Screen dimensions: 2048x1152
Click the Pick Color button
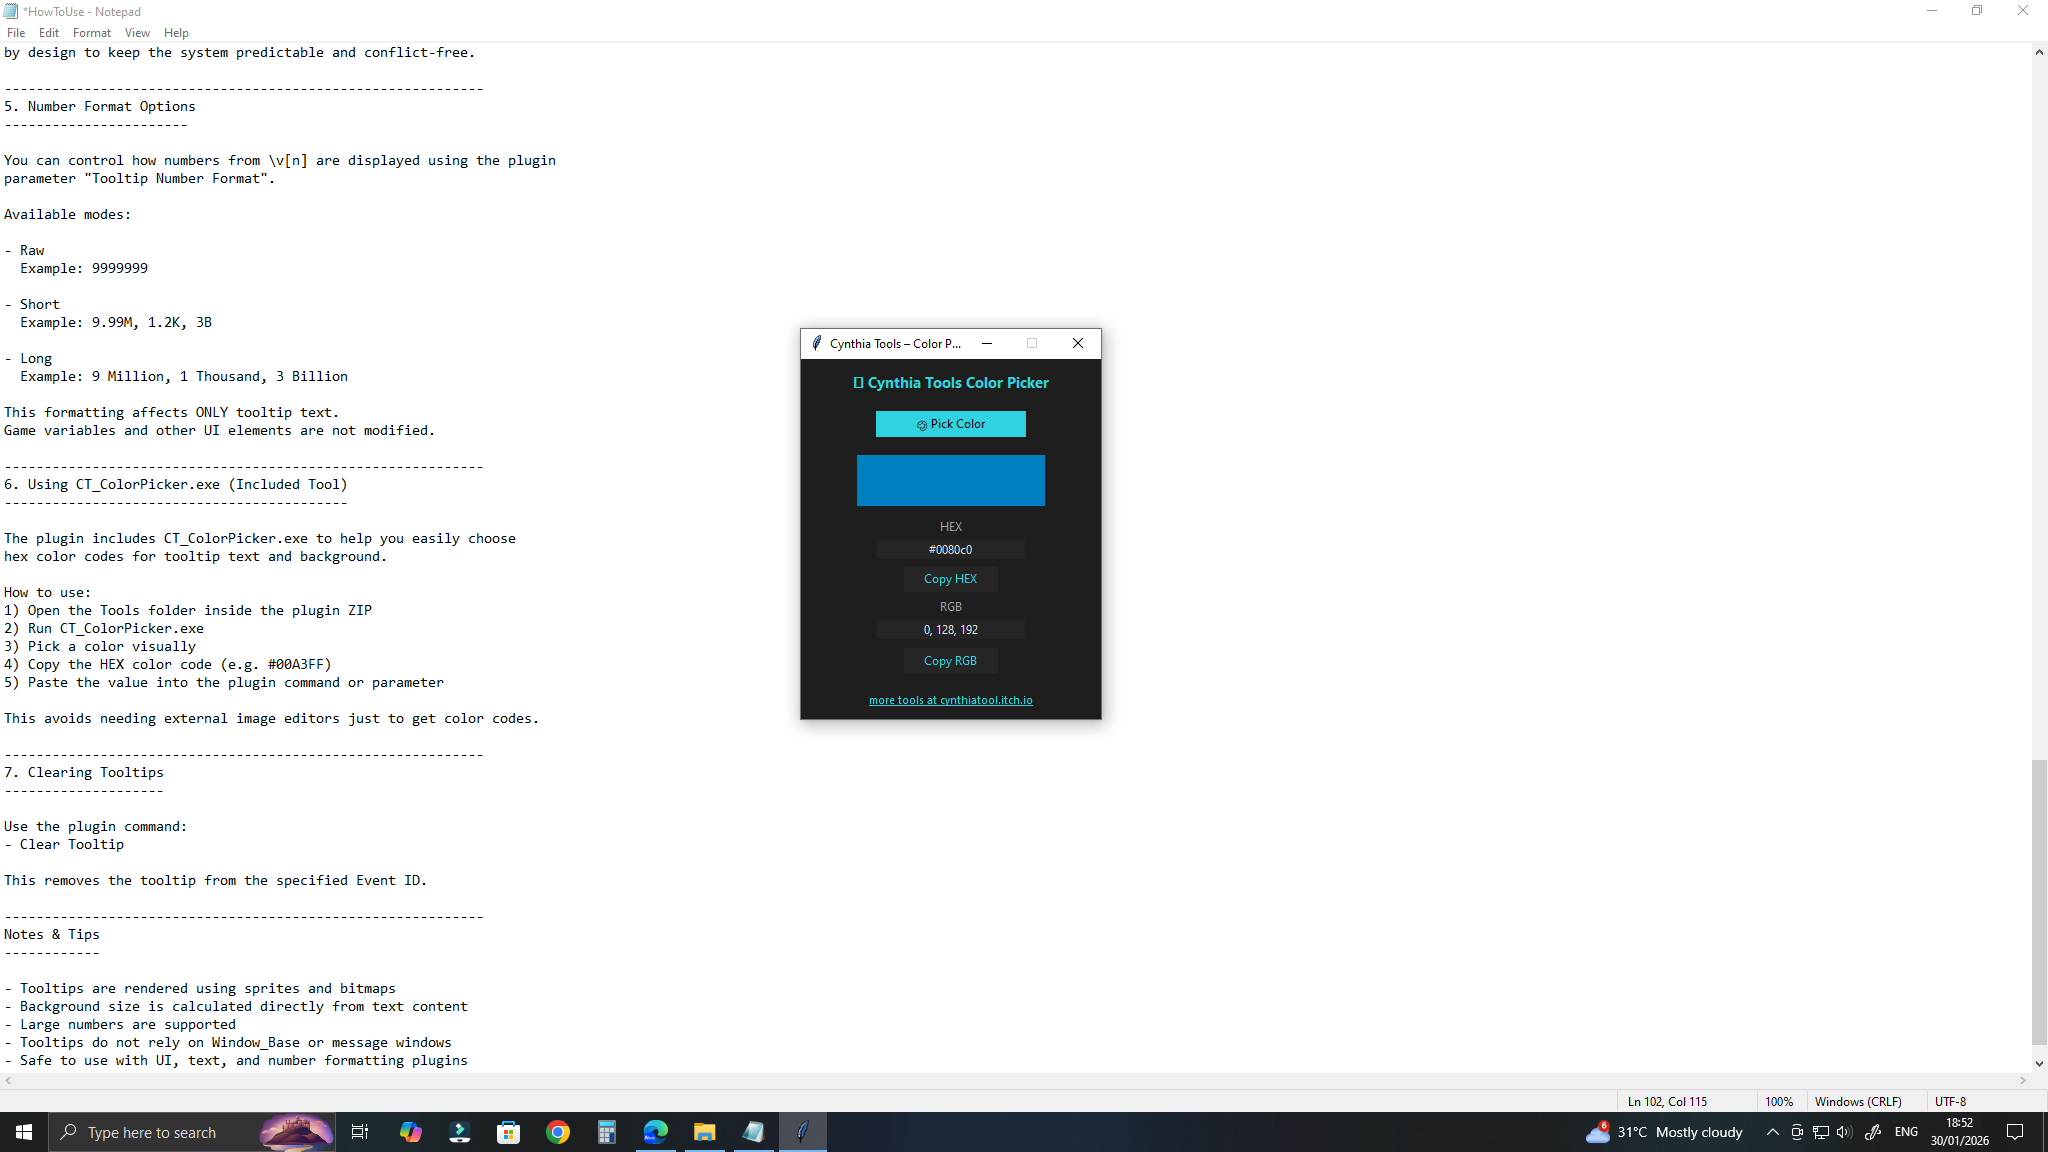click(950, 424)
